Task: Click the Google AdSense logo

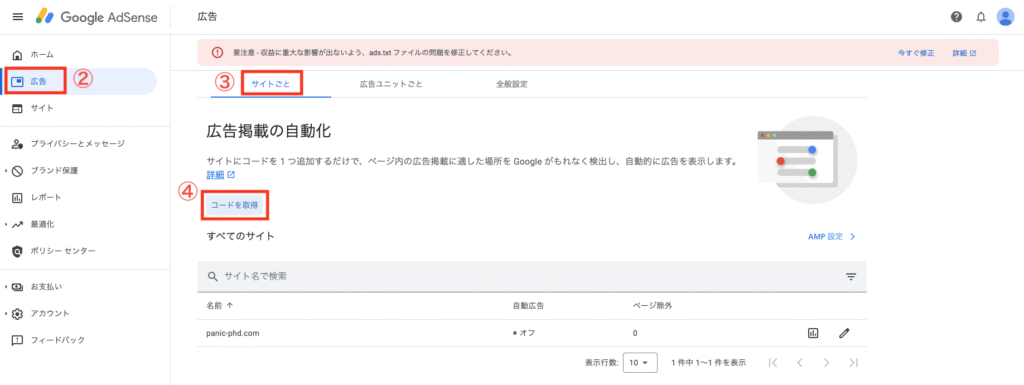Action: pos(97,17)
